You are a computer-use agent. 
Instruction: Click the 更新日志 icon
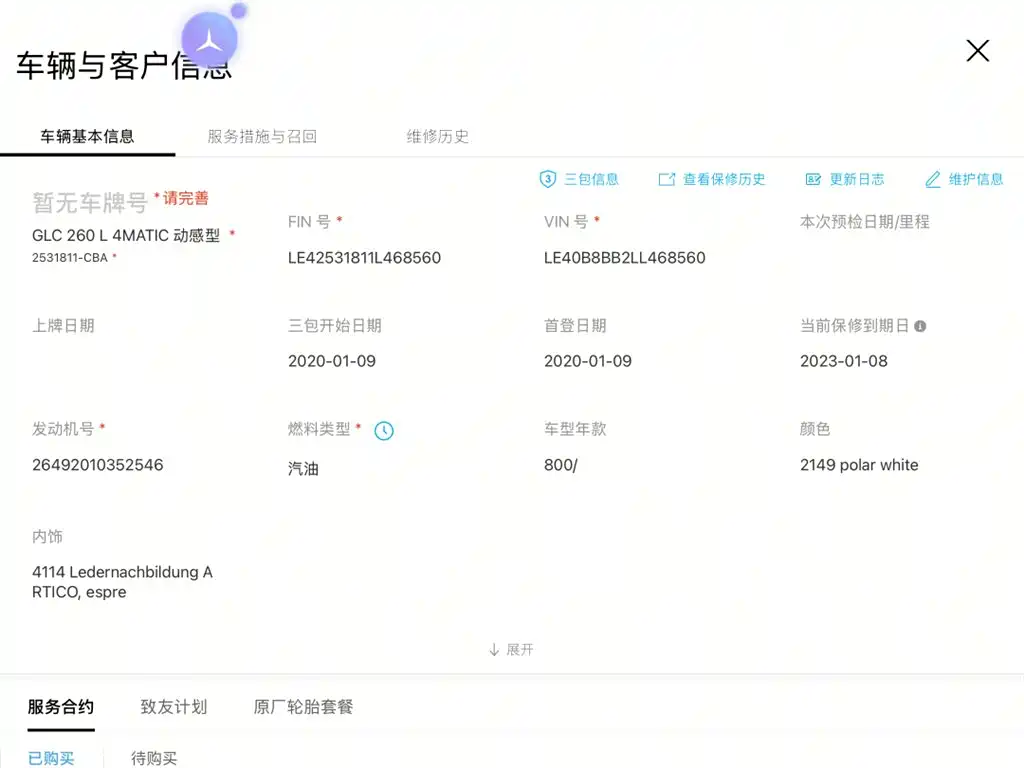[x=813, y=179]
